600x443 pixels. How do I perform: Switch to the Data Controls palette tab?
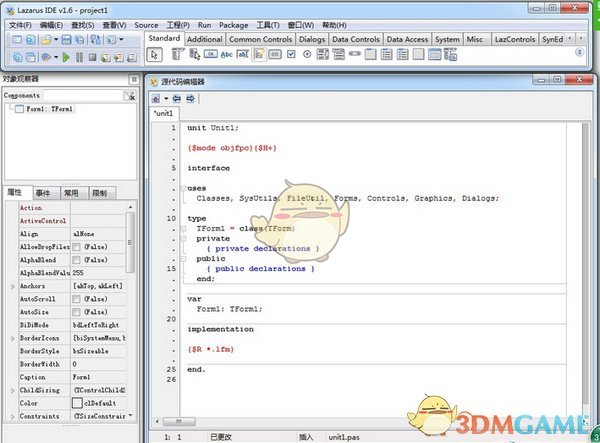tap(355, 39)
